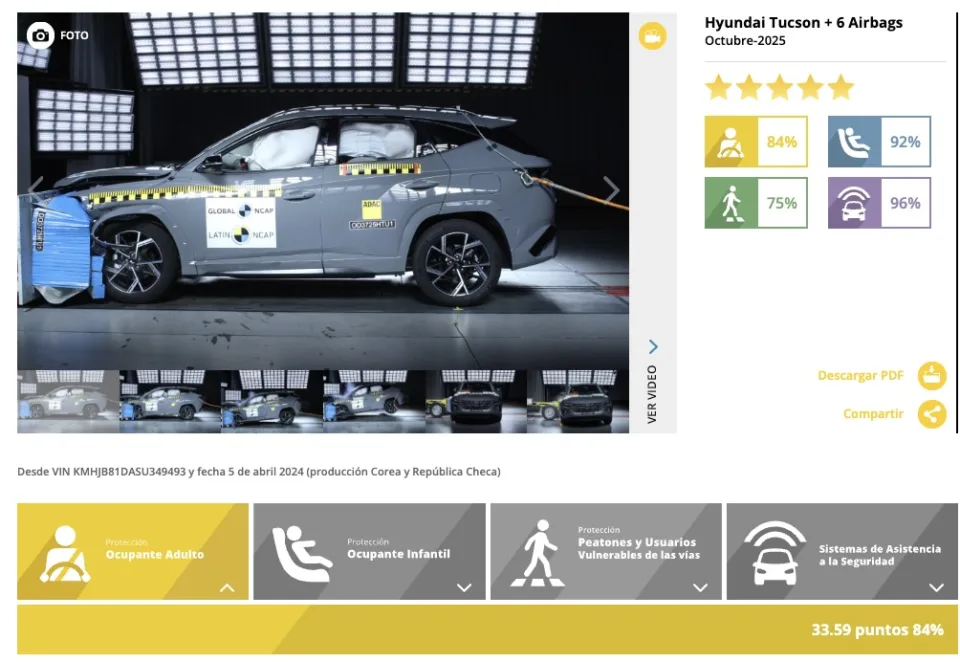Select the last front-view car thumbnail
960x662 pixels.
pyautogui.click(x=578, y=401)
